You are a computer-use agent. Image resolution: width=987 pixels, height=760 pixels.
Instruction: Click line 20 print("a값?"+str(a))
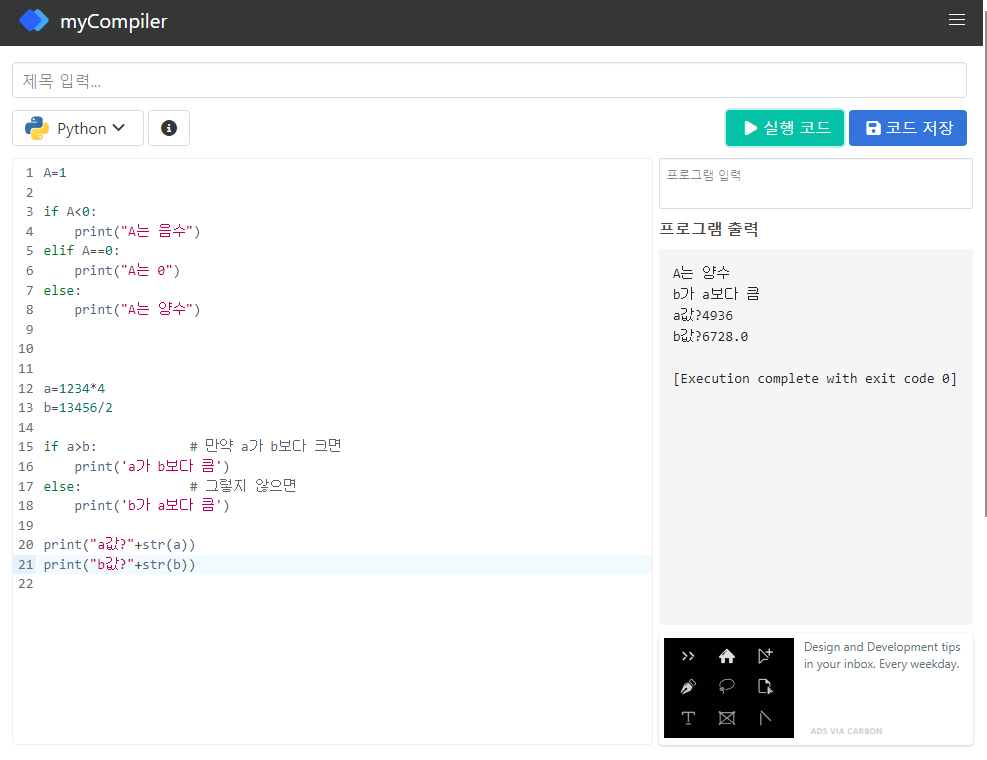(x=120, y=545)
